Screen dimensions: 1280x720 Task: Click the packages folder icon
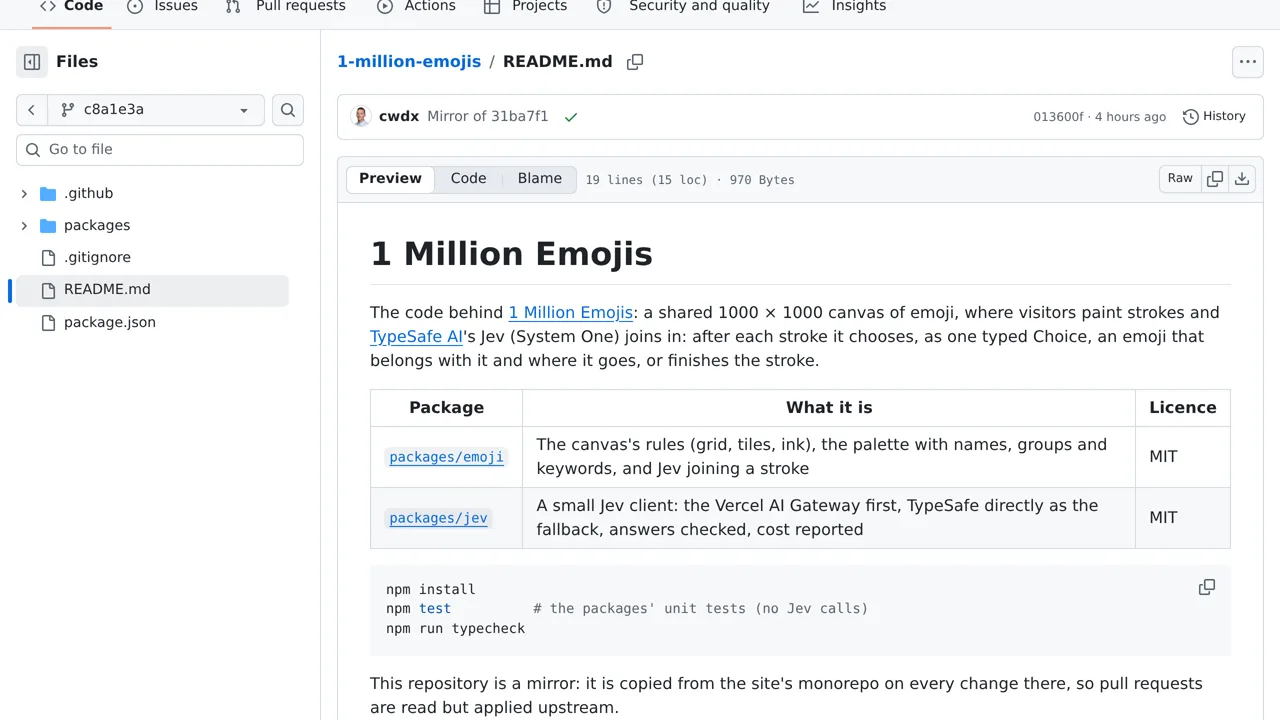point(48,226)
